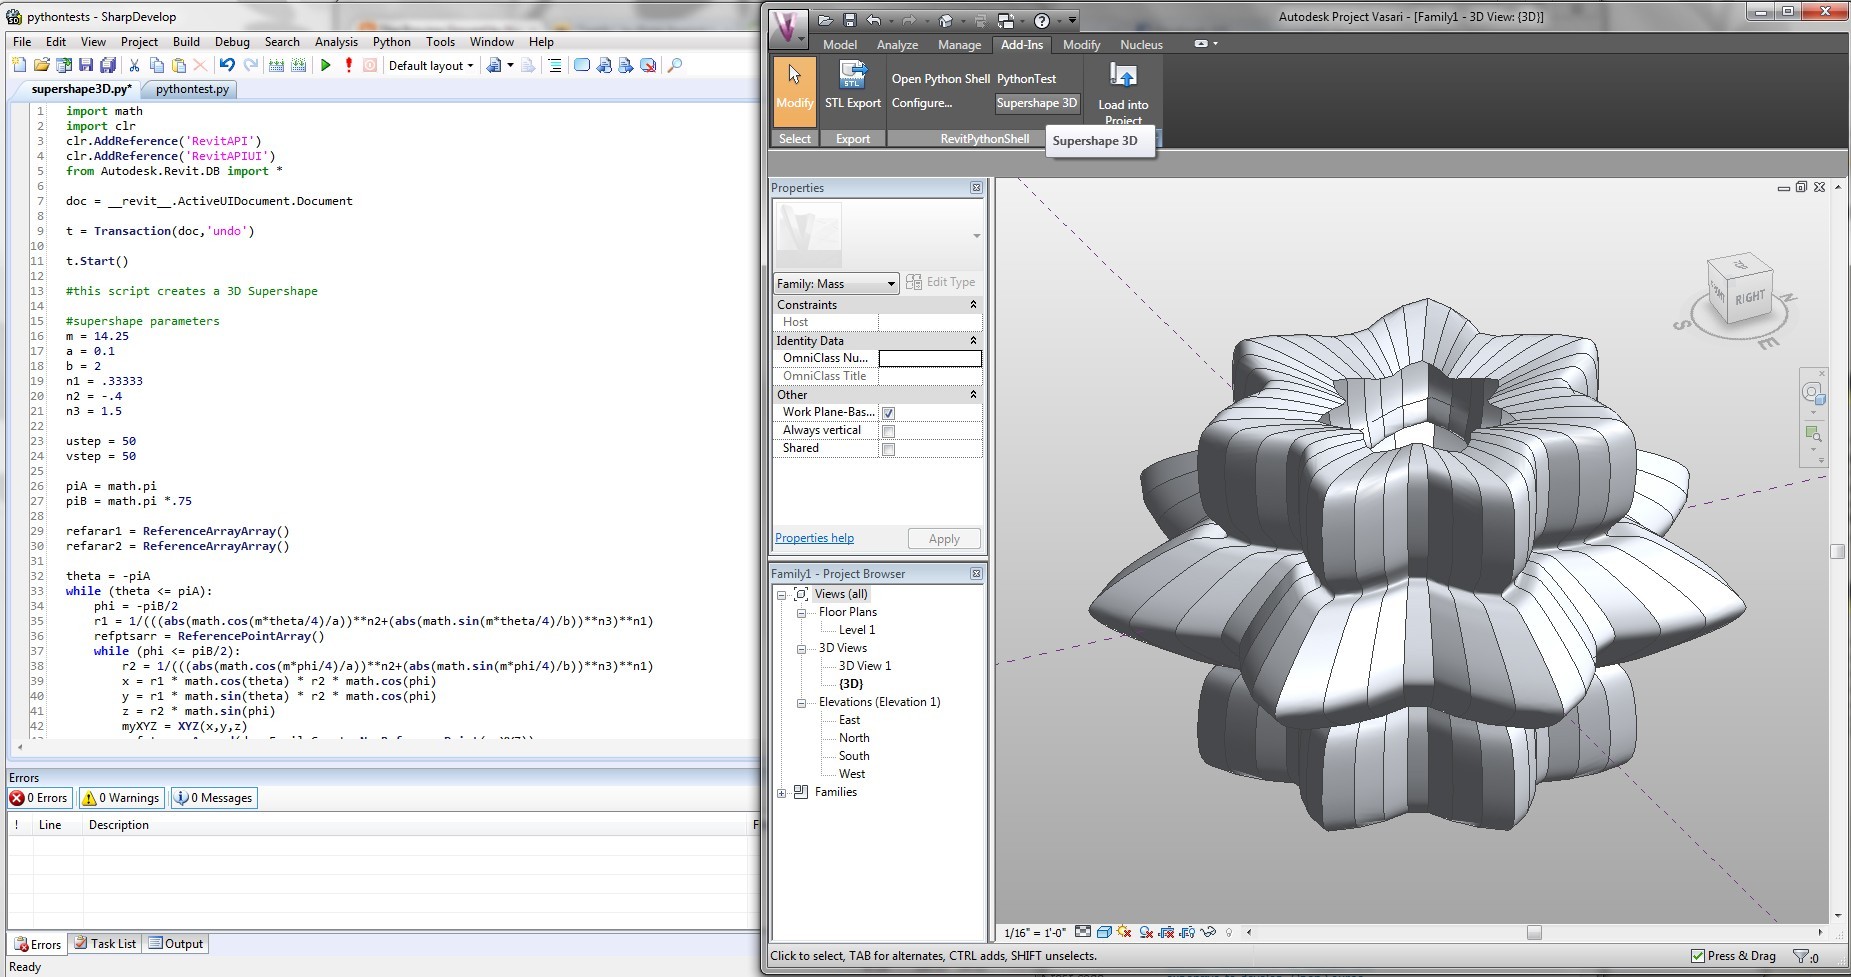Click the PythonTest ribbon button
This screenshot has height=977, width=1851.
coord(1026,79)
